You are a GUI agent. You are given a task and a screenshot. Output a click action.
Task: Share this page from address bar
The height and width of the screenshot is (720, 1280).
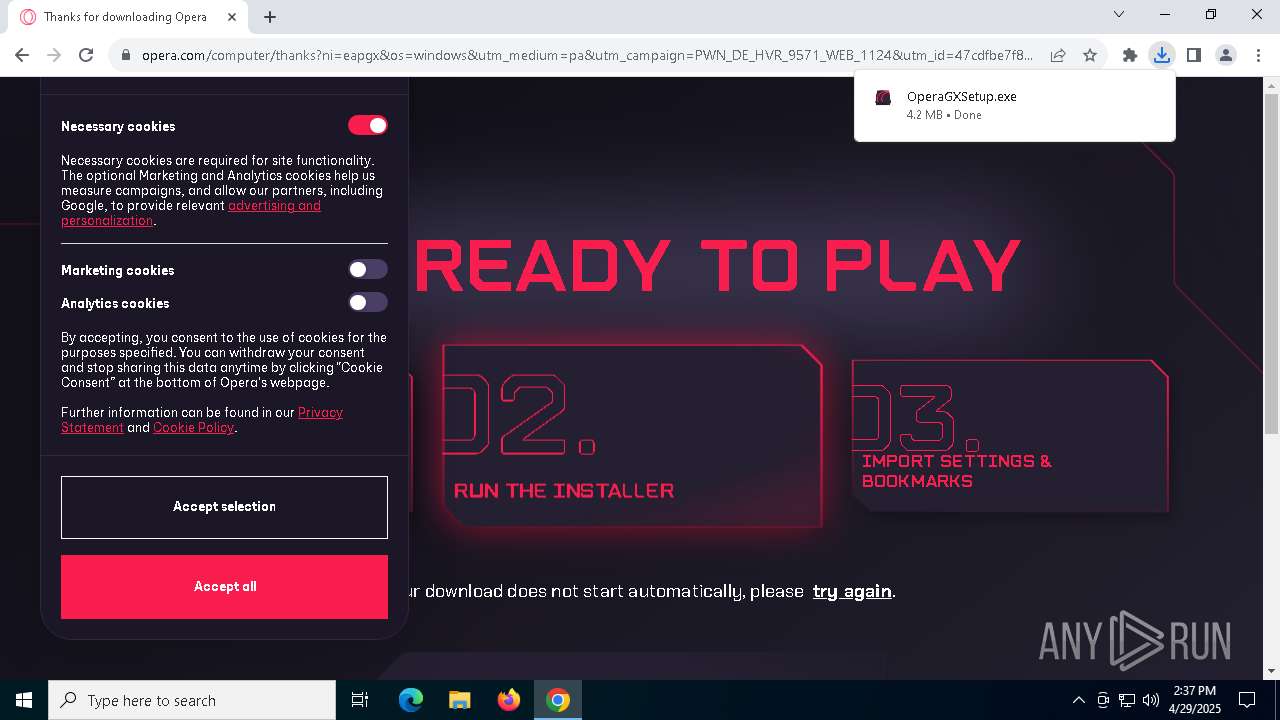[1058, 55]
